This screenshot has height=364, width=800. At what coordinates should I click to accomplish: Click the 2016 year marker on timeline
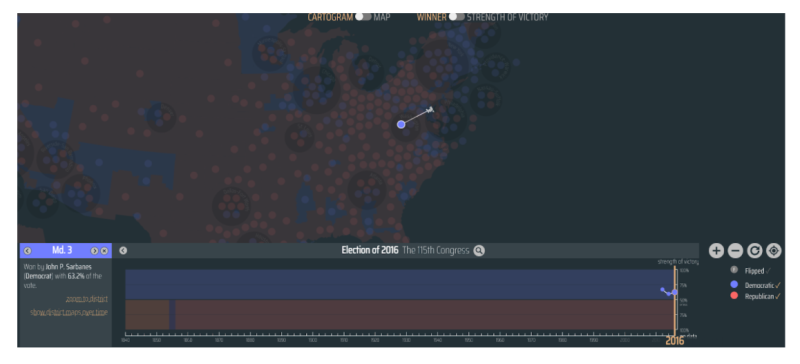674,341
